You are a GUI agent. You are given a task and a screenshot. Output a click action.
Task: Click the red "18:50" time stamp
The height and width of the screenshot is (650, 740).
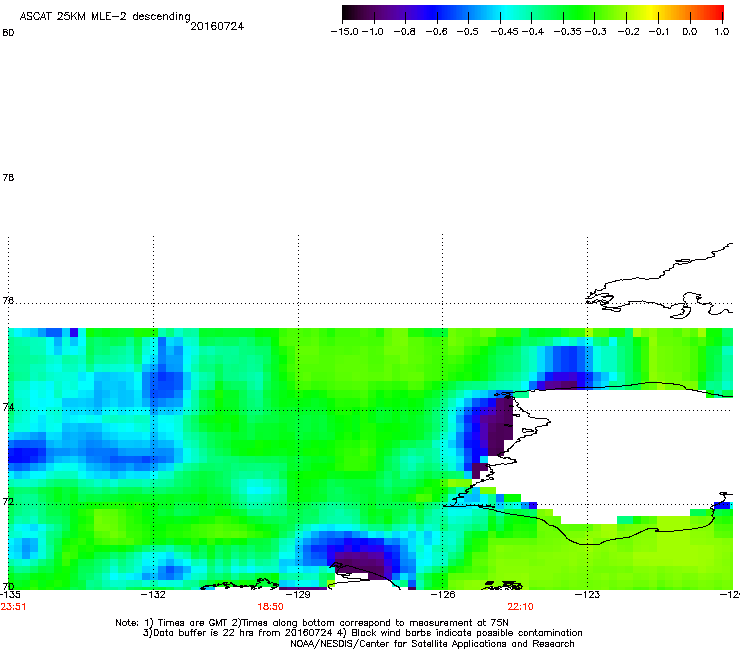point(270,607)
